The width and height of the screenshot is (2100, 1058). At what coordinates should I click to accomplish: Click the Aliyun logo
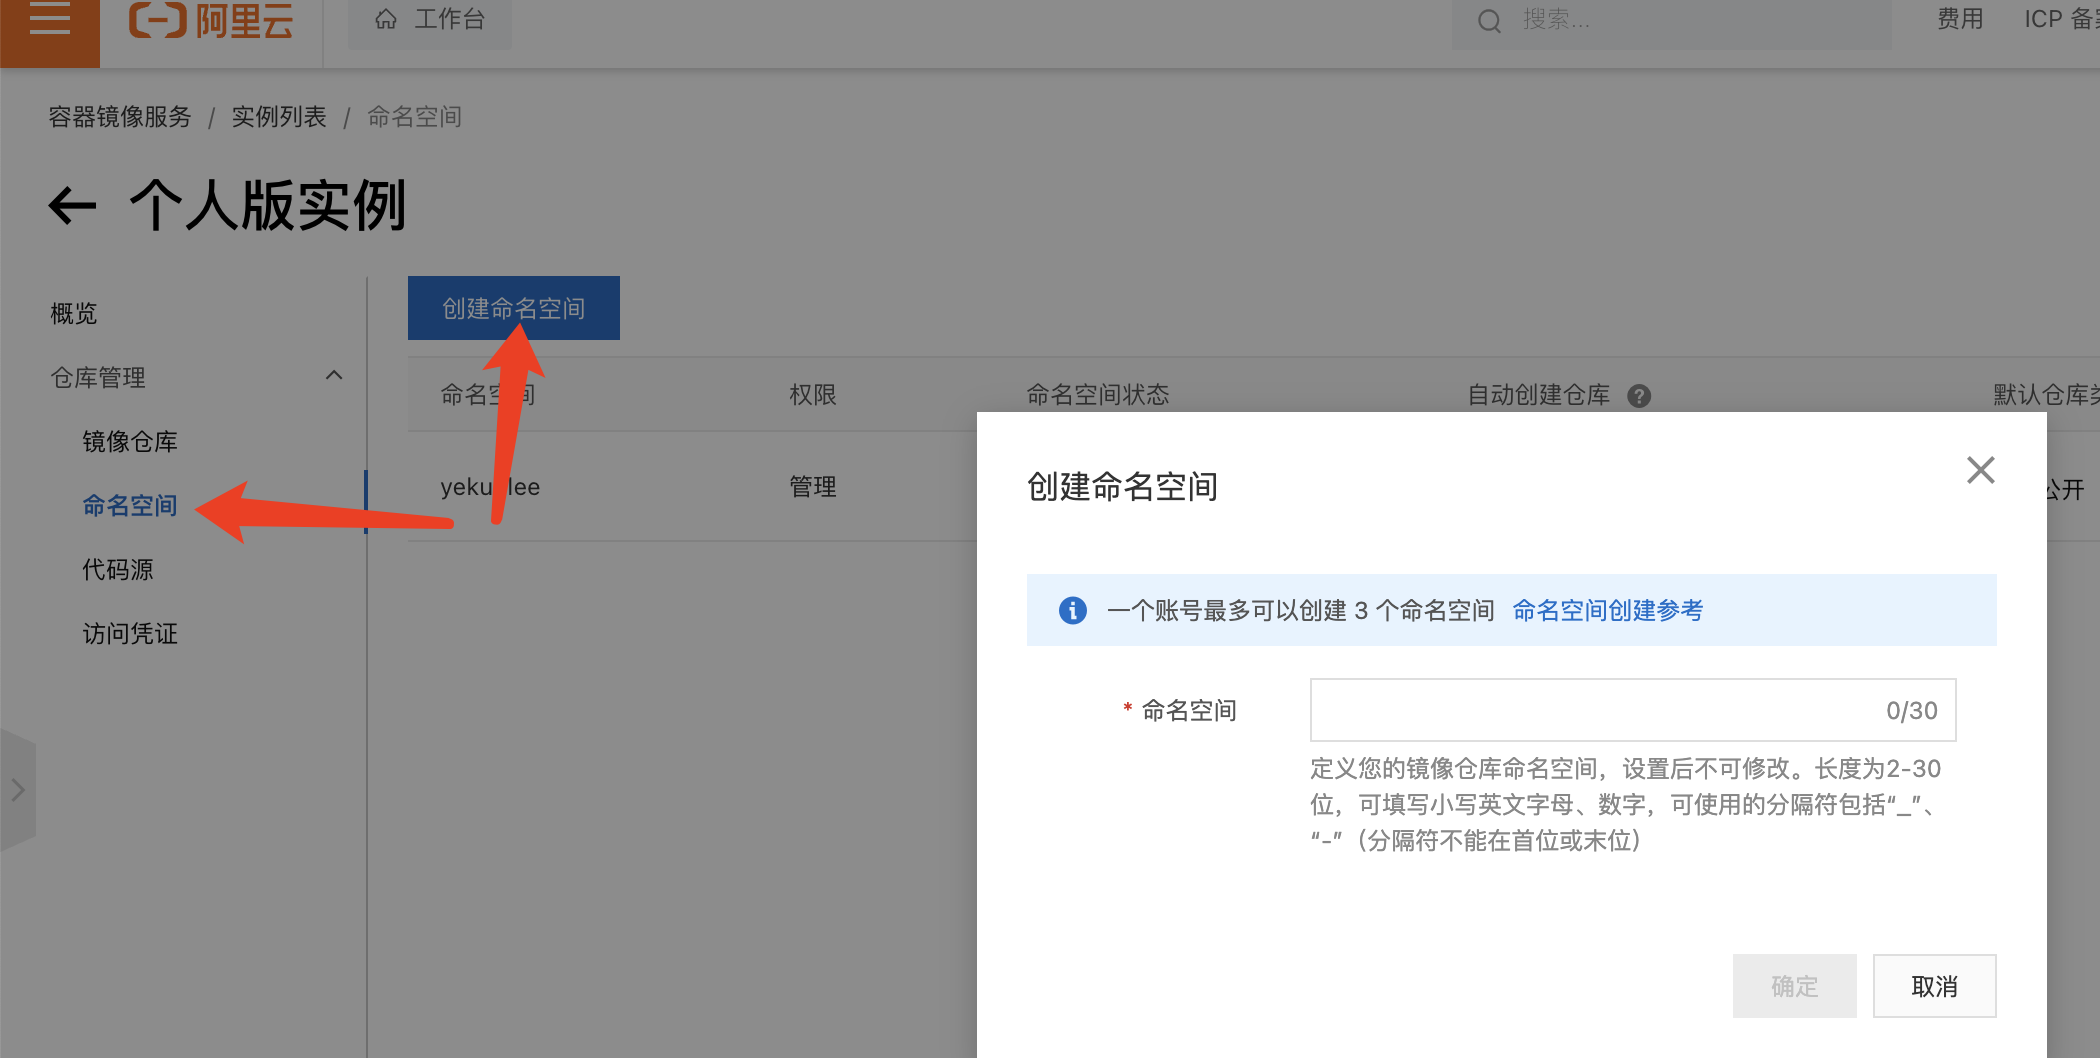point(211,20)
